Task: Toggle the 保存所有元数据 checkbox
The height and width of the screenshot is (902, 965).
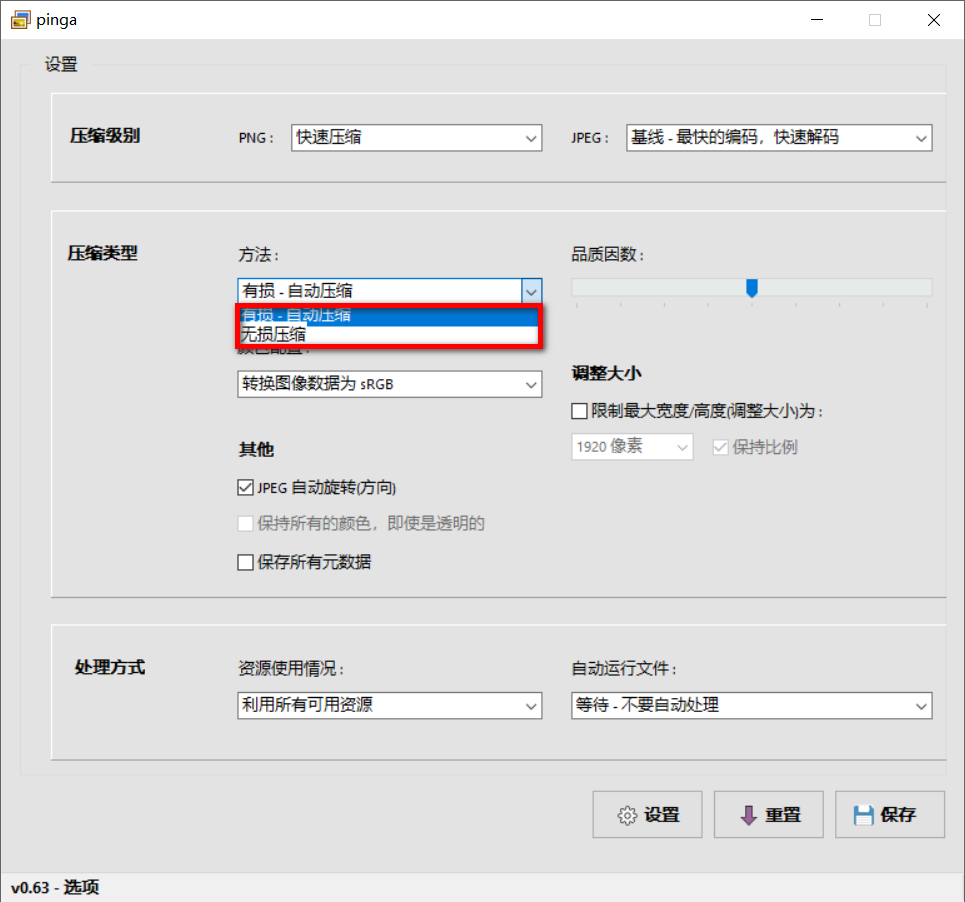Action: click(x=245, y=562)
